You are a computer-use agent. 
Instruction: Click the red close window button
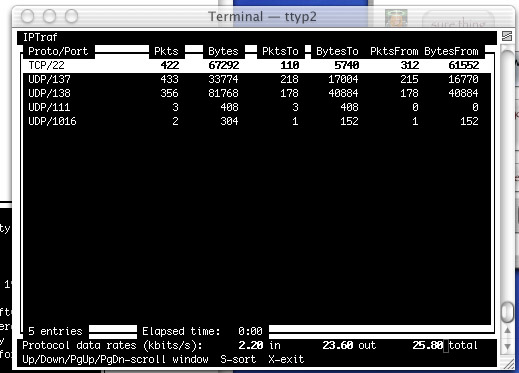pyautogui.click(x=27, y=16)
